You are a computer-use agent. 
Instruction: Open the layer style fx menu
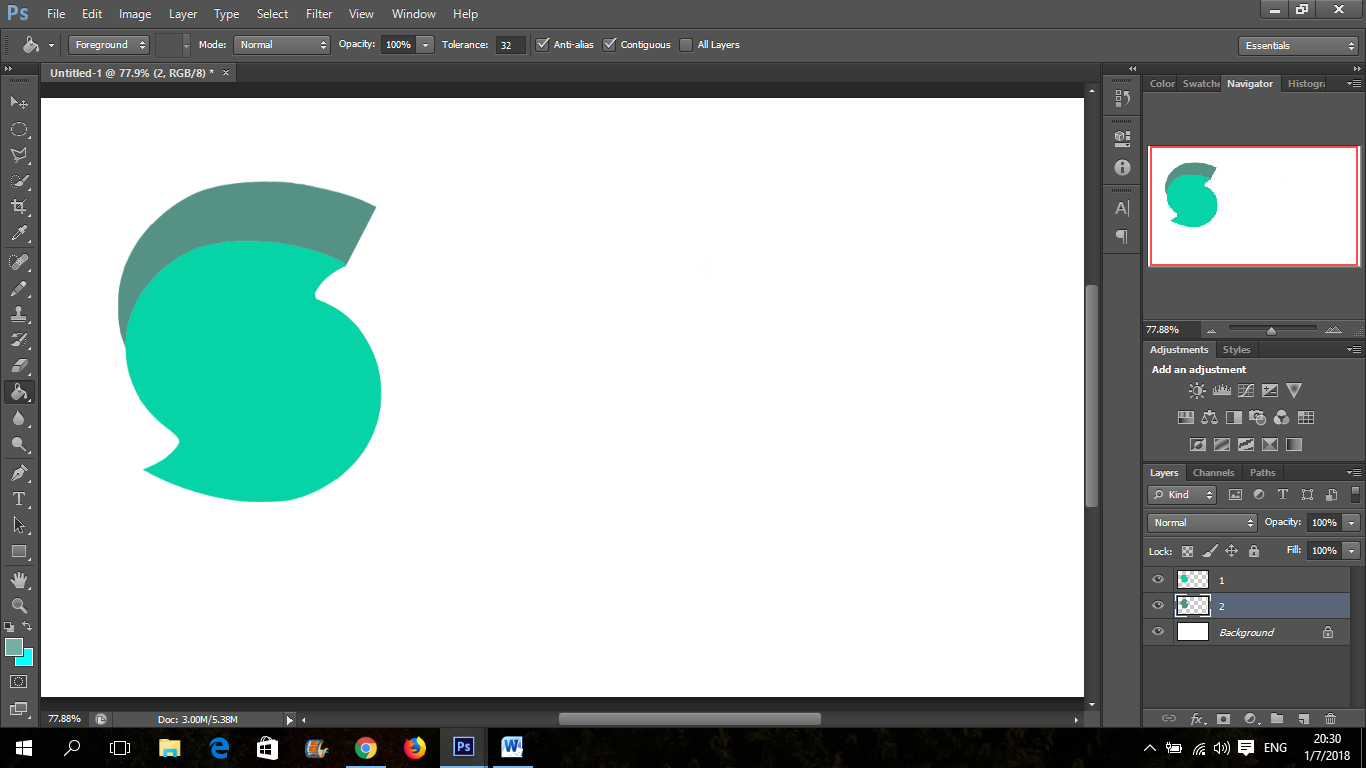(x=1197, y=718)
